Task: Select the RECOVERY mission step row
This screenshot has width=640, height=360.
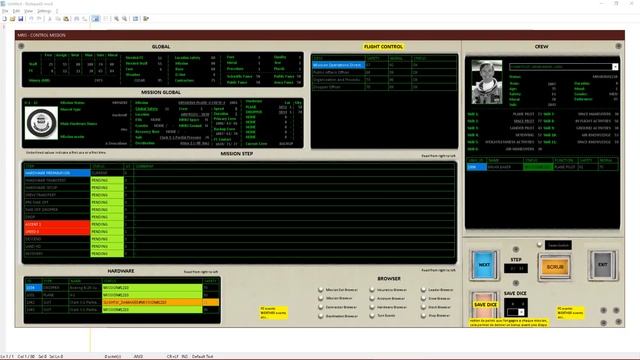Action: (240, 254)
